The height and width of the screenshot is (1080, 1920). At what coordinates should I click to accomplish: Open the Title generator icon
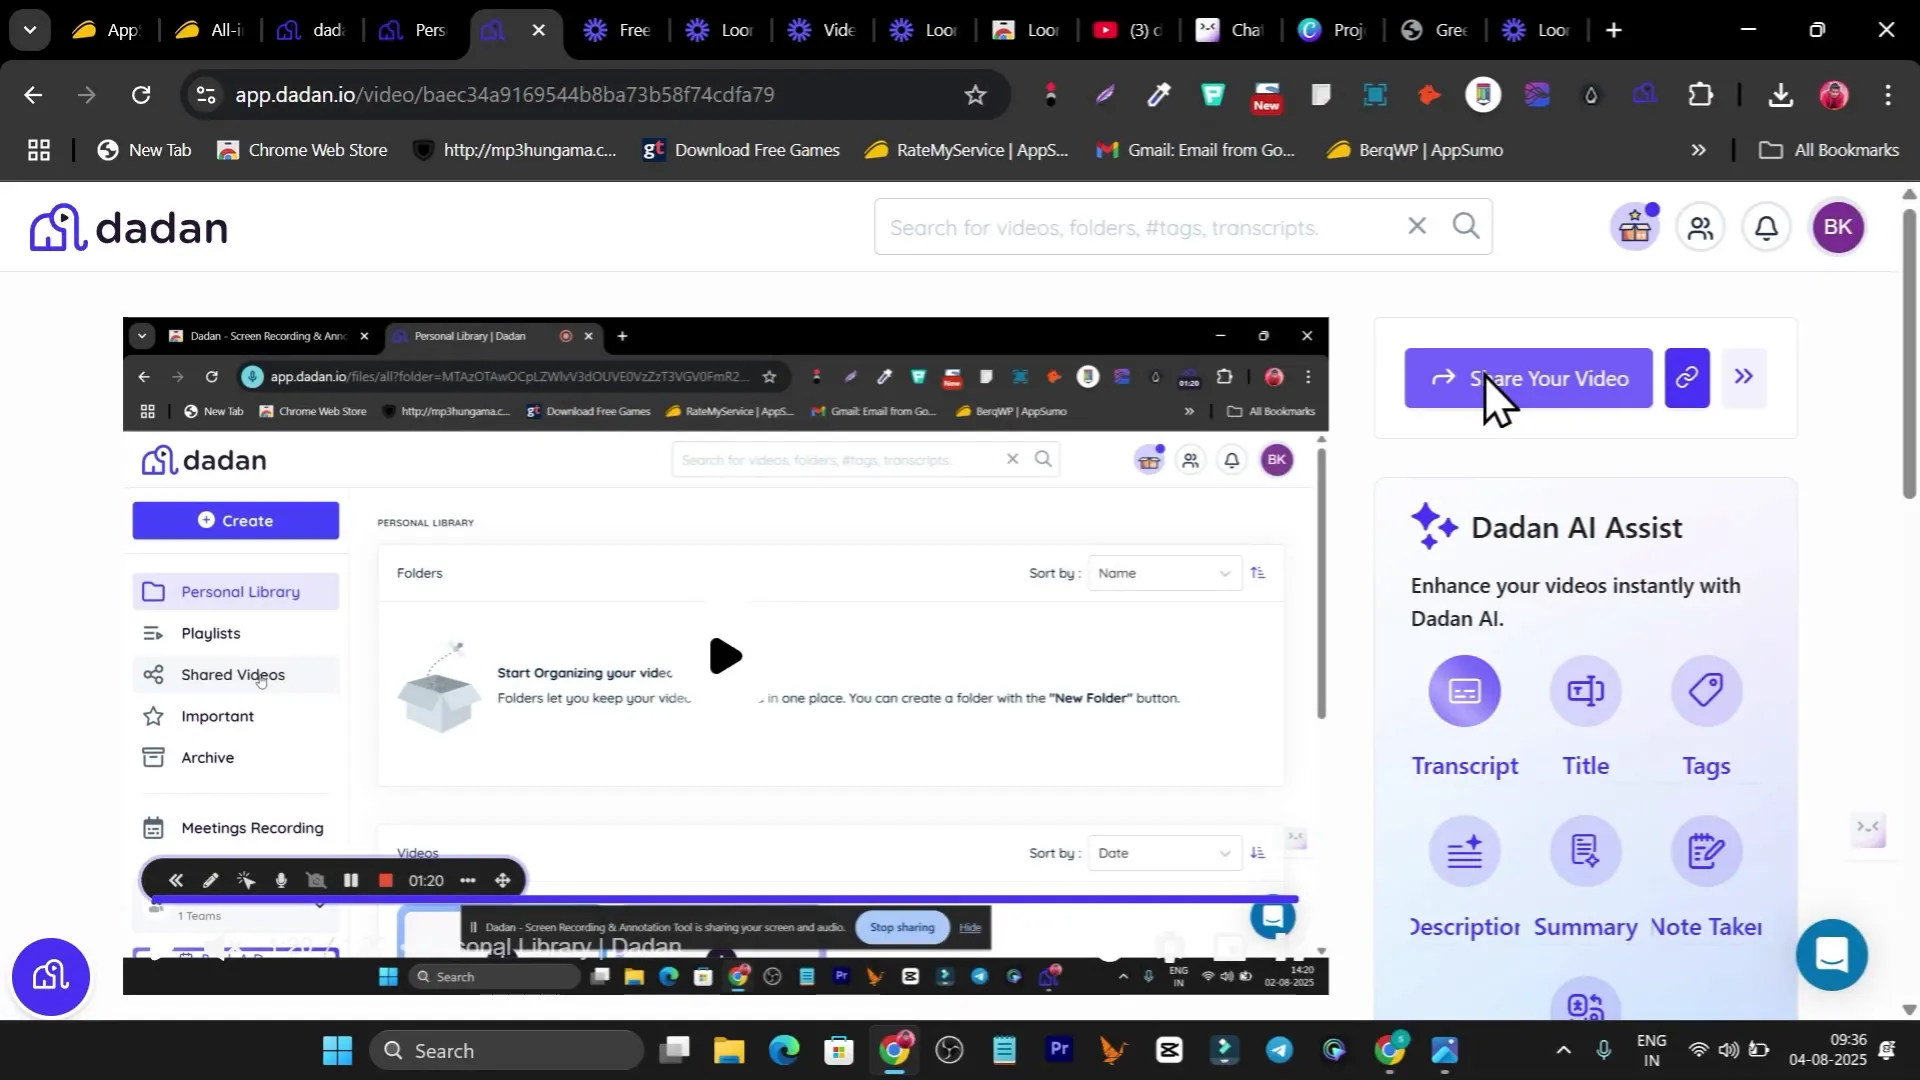pos(1585,691)
